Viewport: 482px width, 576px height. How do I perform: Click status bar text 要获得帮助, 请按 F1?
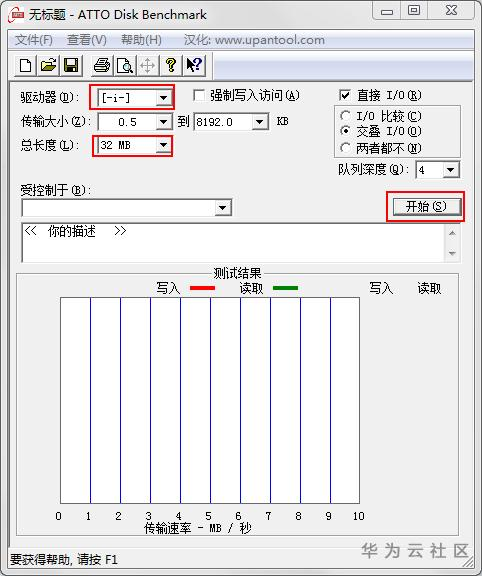(64, 560)
